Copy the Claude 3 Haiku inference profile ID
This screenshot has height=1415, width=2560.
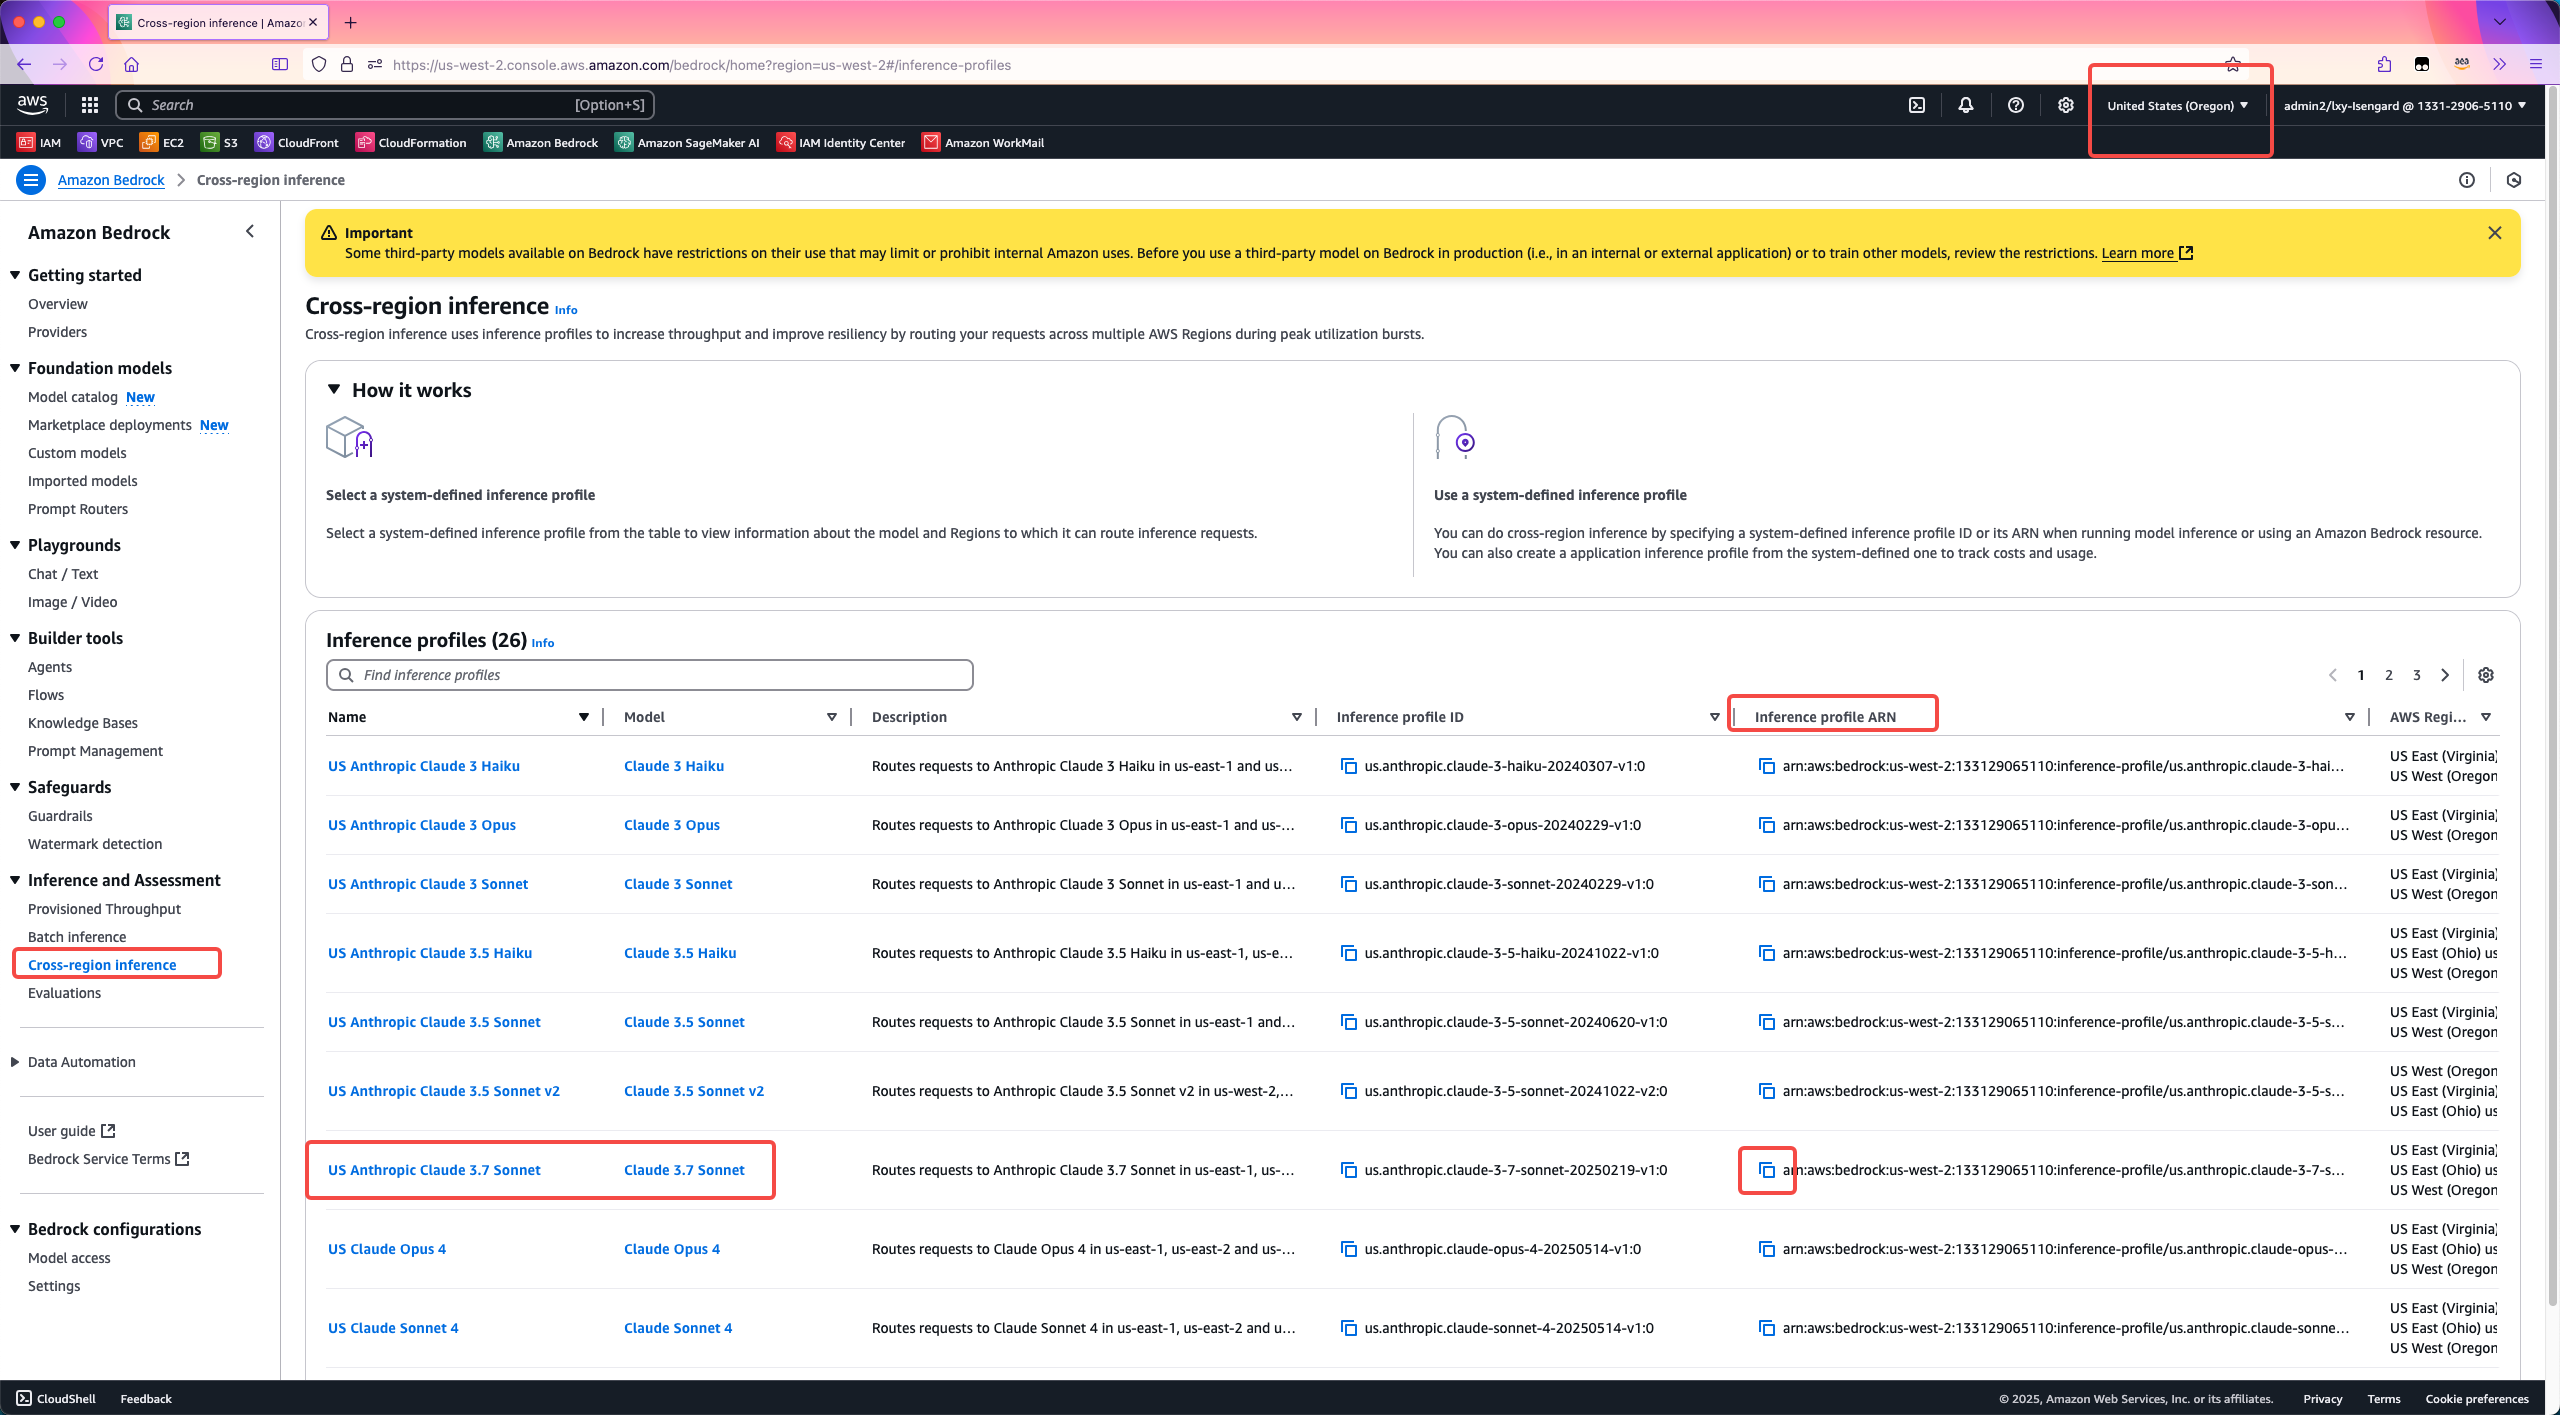click(1349, 766)
